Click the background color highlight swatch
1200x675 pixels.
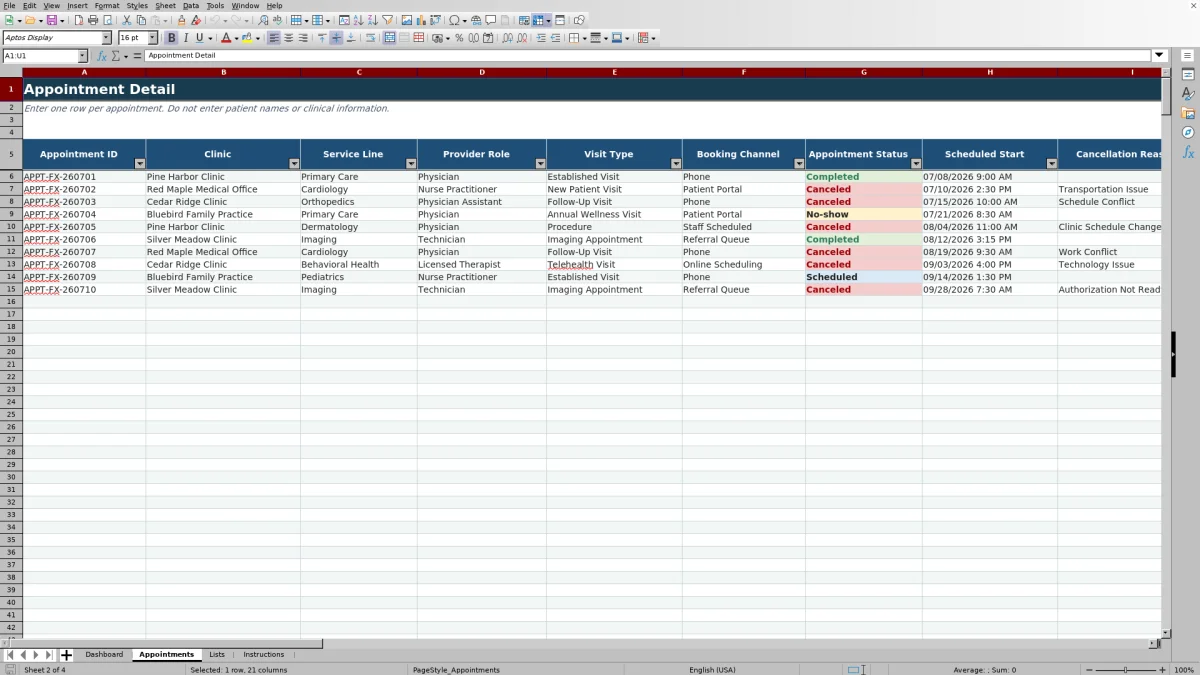(x=247, y=38)
